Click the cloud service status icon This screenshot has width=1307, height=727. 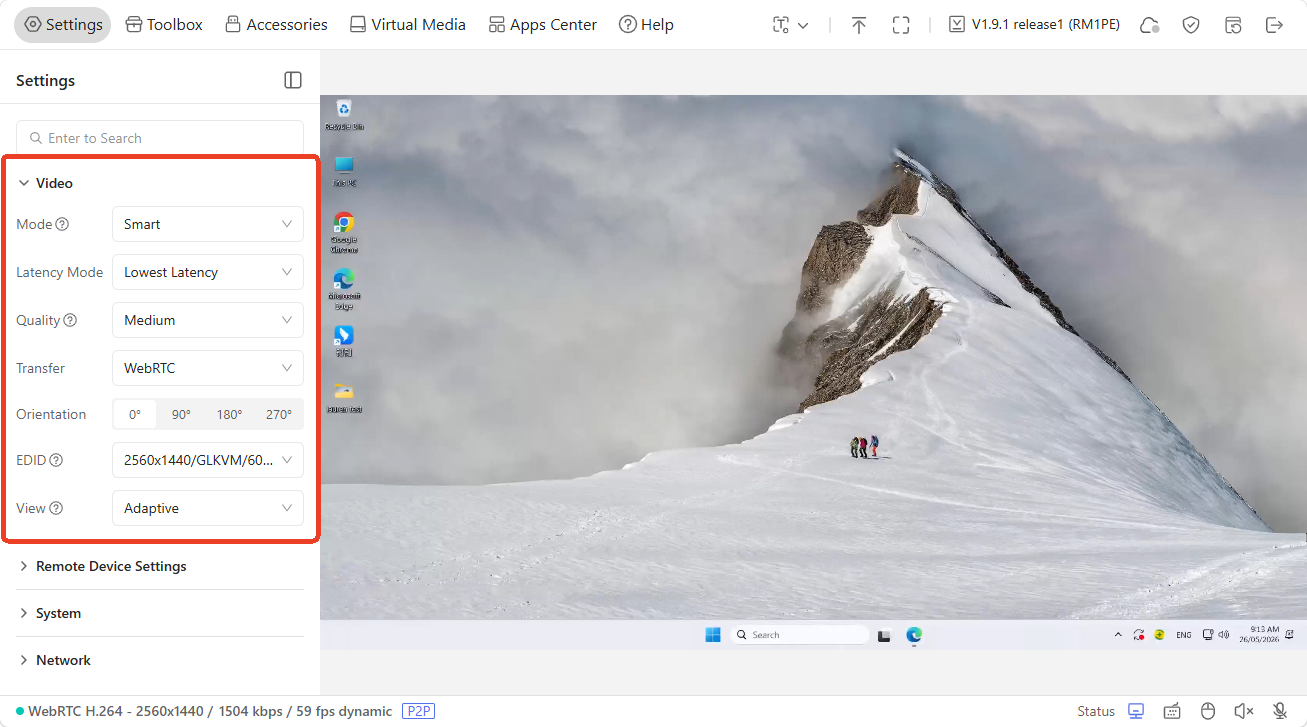pos(1150,25)
